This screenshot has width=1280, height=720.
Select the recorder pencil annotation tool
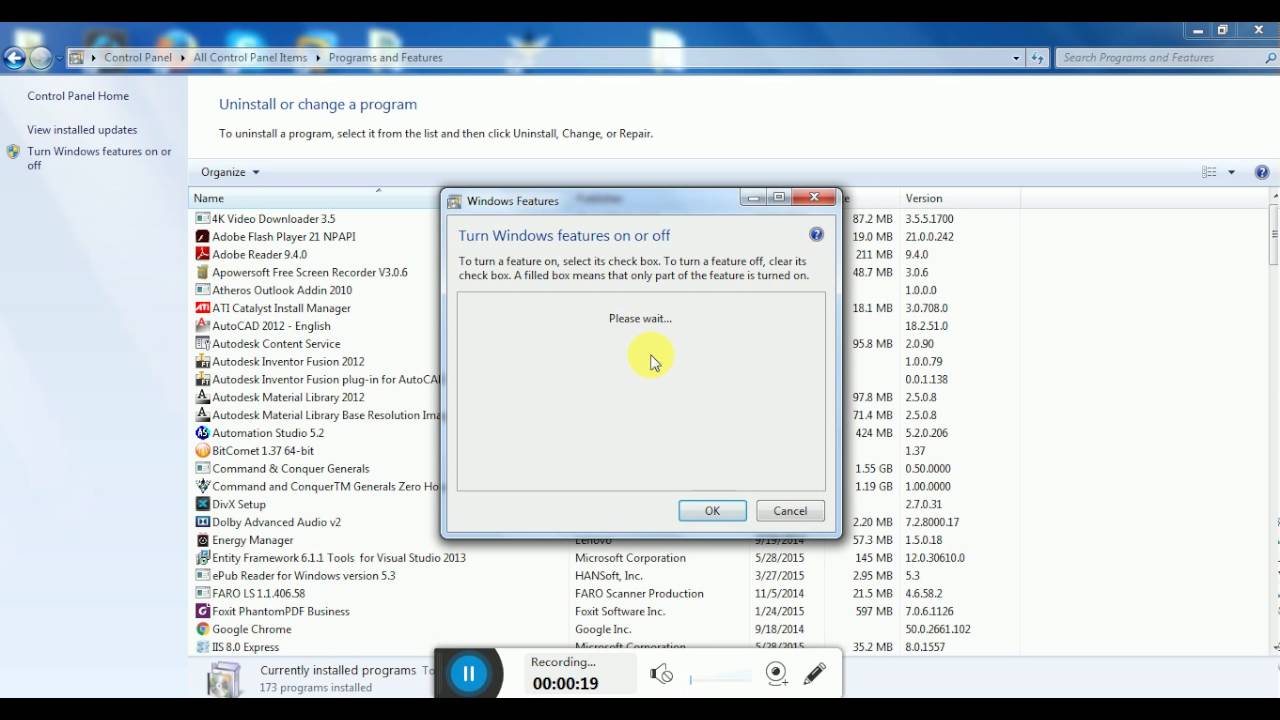pyautogui.click(x=814, y=673)
